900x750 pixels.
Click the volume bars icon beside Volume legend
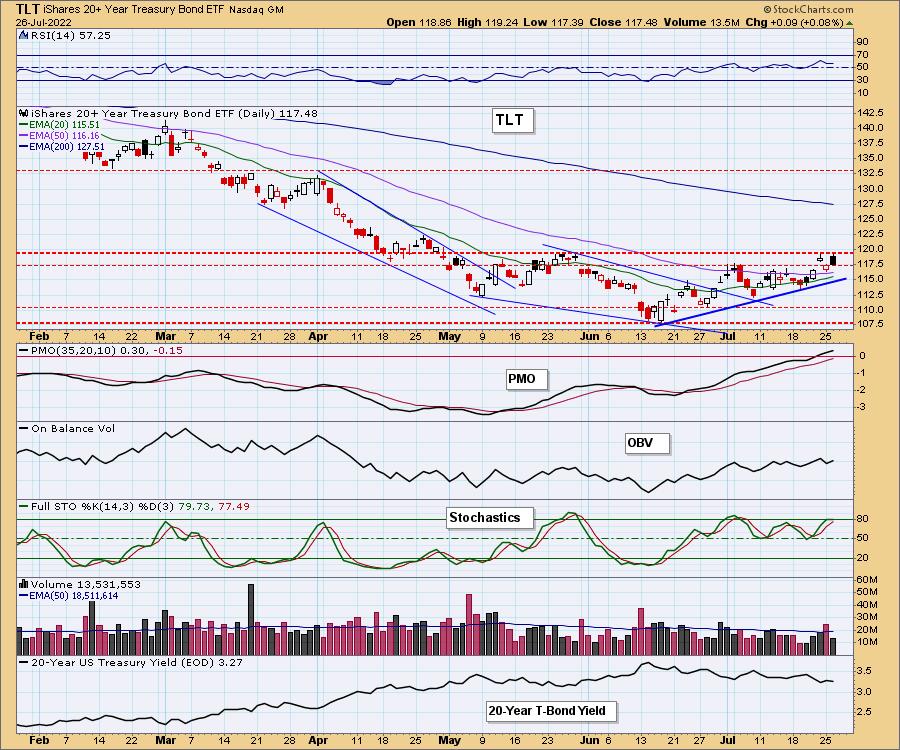point(24,584)
